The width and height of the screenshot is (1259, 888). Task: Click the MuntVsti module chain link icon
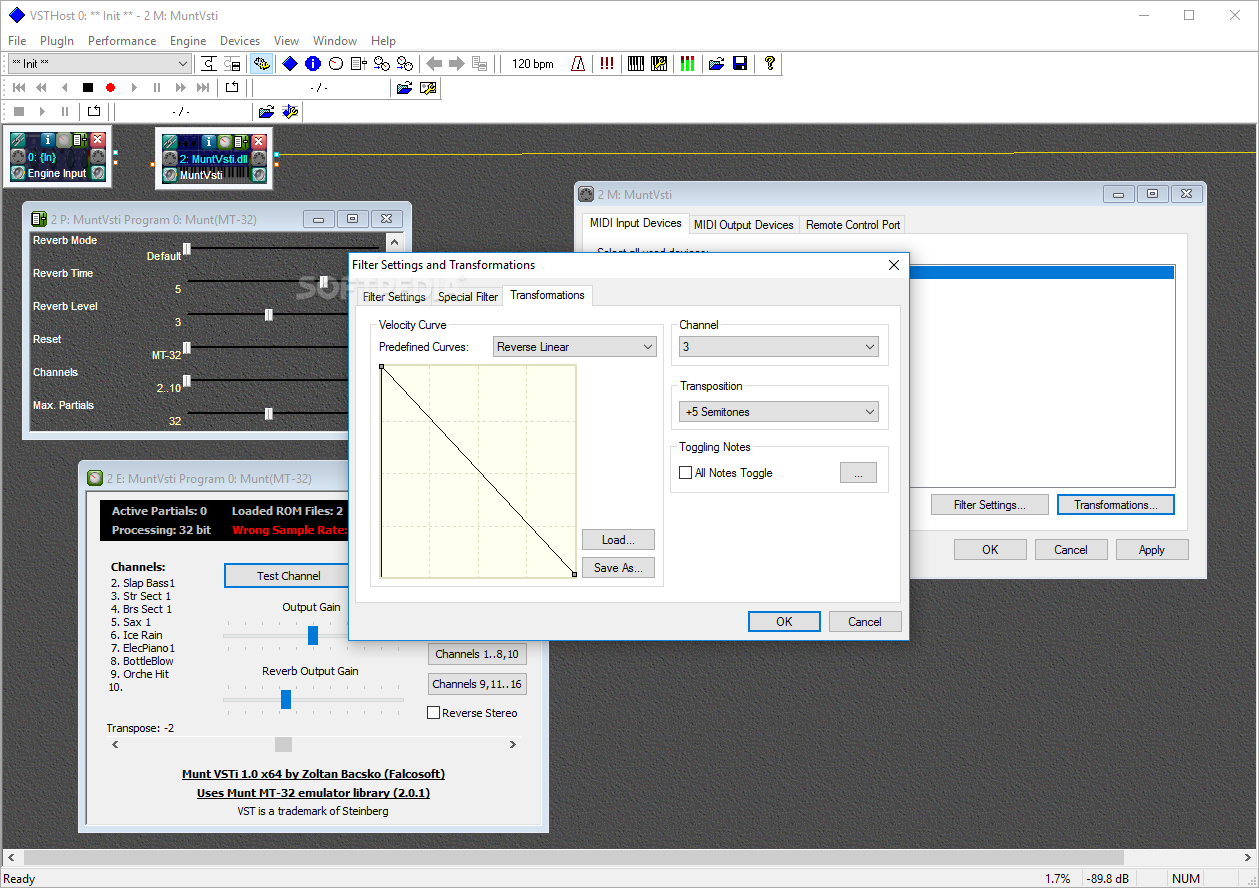tap(168, 142)
